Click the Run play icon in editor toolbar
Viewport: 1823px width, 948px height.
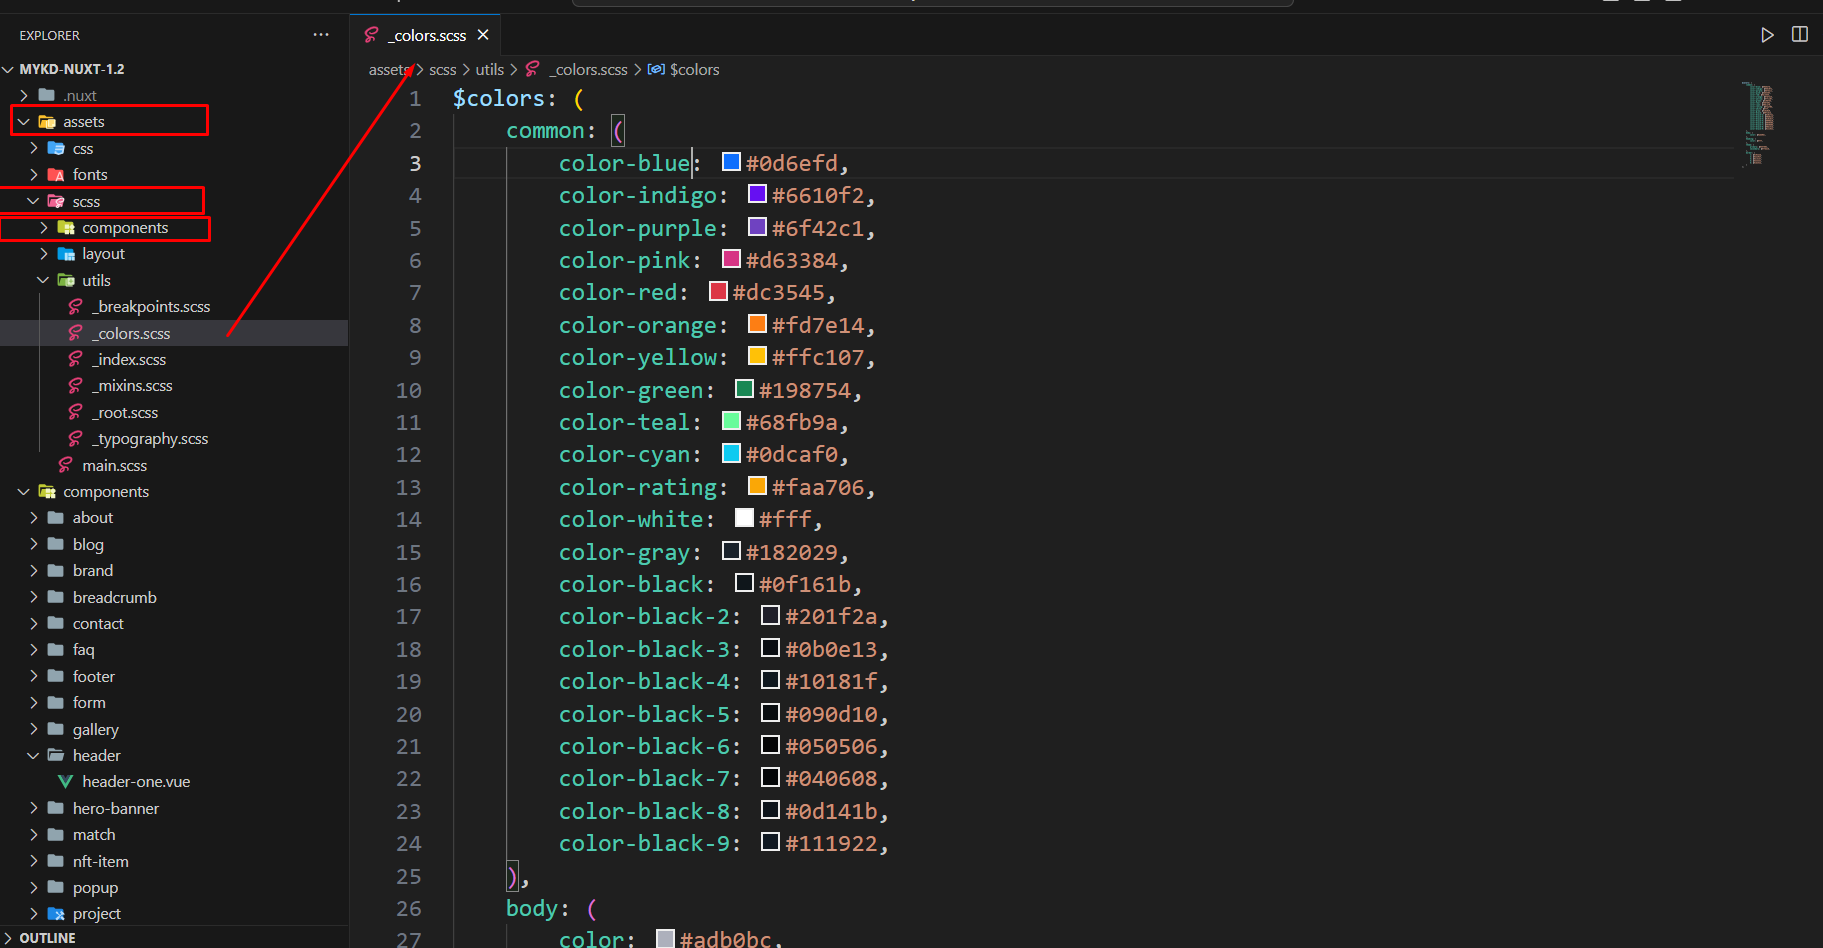(1767, 35)
